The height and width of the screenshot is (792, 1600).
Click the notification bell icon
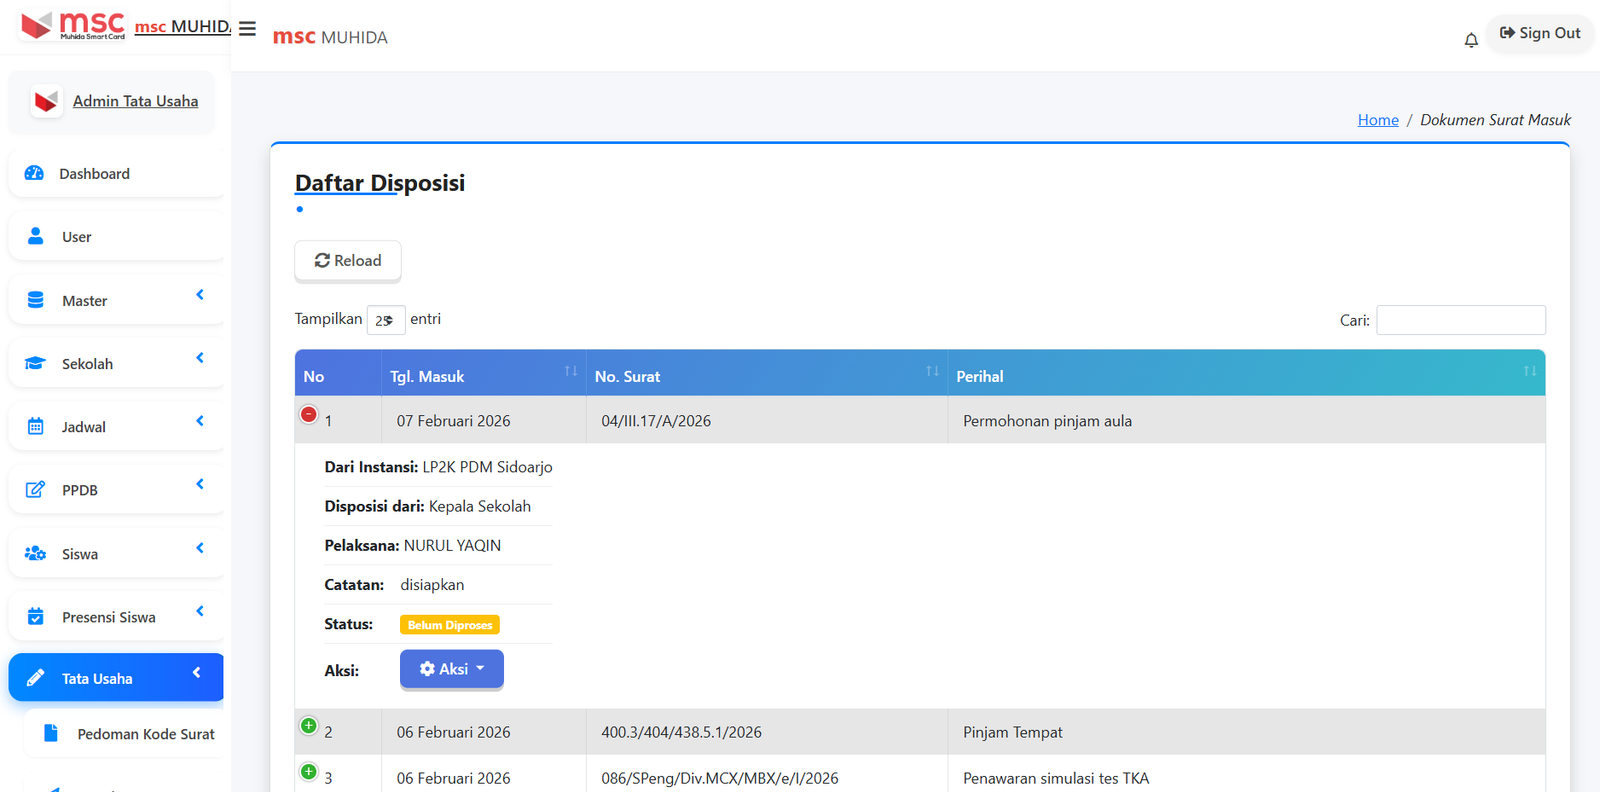click(1470, 40)
